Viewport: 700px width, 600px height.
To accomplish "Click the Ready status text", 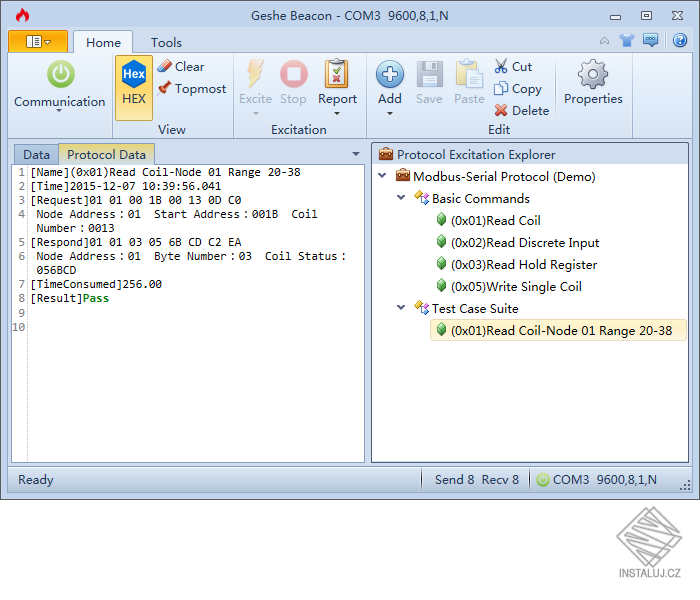I will coord(36,480).
